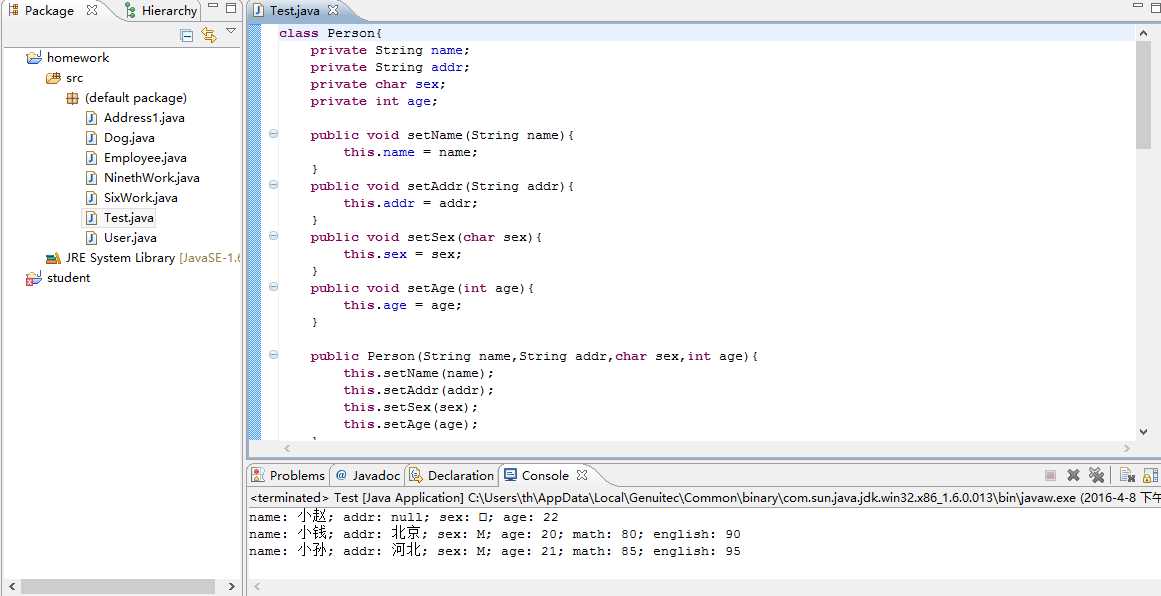Click the Package Explorer horizontal scrollbar thumb
Image resolution: width=1161 pixels, height=596 pixels.
[117, 586]
